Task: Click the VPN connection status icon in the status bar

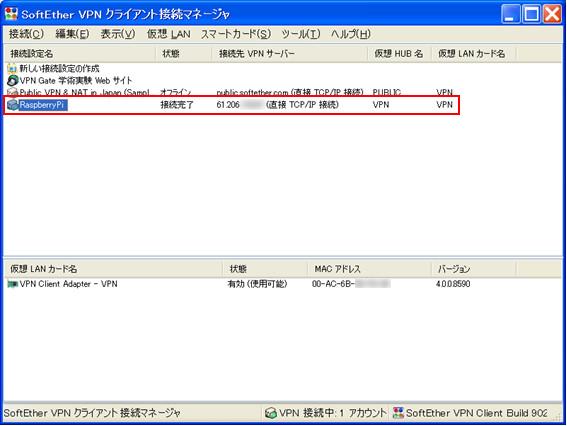Action: point(270,413)
